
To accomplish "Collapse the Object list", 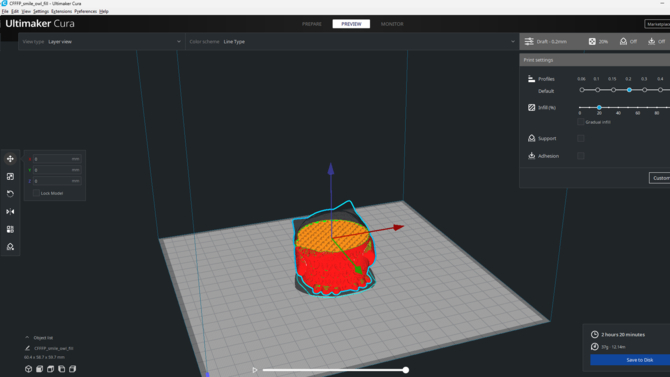I will tap(27, 337).
